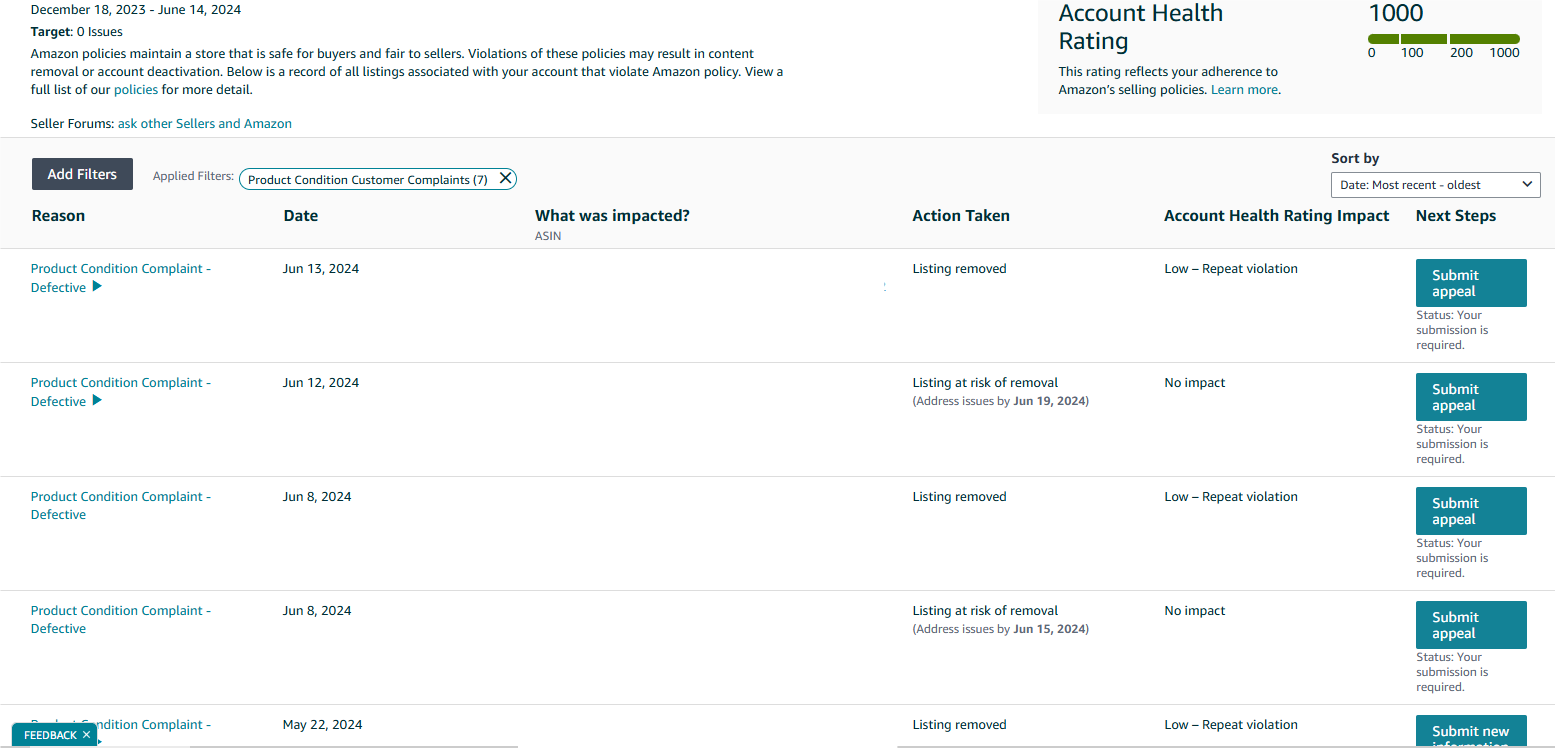Viewport: 1555px width, 748px height.
Task: Click What was impacted? column header
Action: (612, 216)
